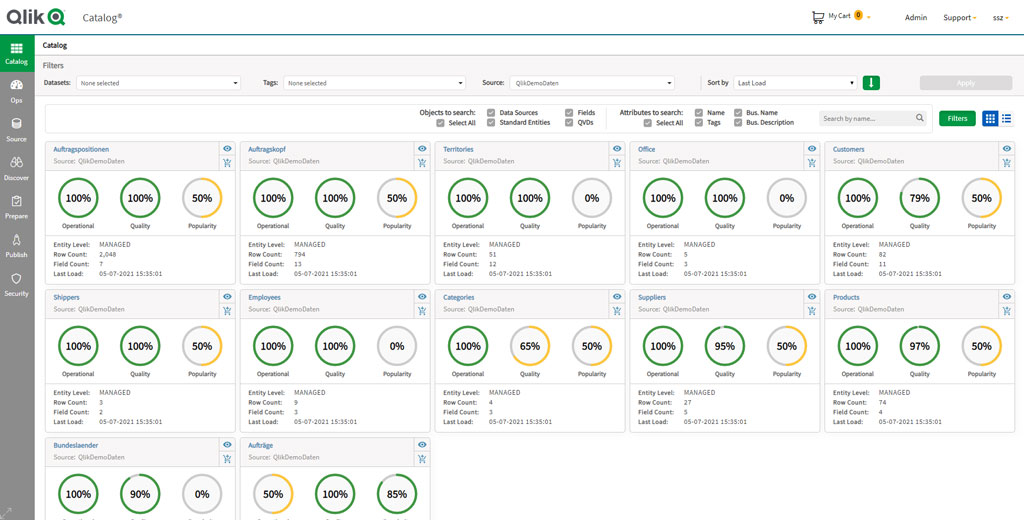Toggle the Data Sources checkbox
The height and width of the screenshot is (520, 1024).
(491, 112)
